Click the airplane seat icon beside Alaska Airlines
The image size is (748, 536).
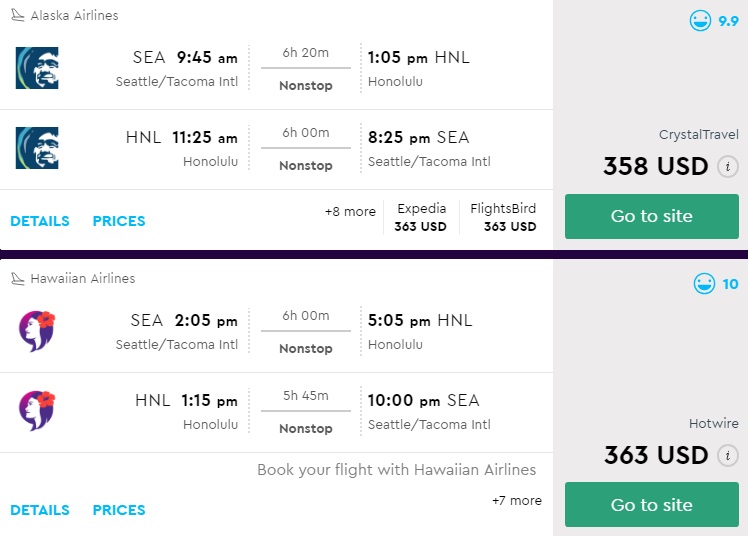tap(18, 16)
